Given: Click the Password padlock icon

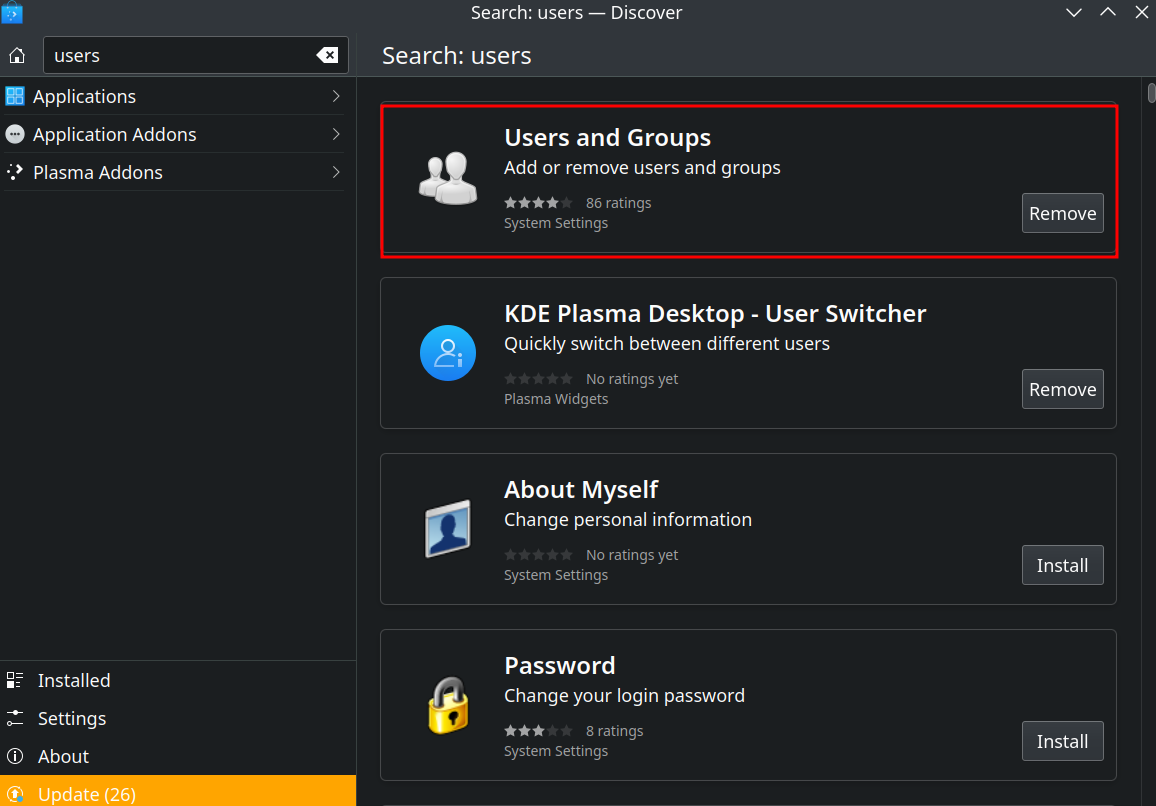Looking at the screenshot, I should pyautogui.click(x=448, y=705).
